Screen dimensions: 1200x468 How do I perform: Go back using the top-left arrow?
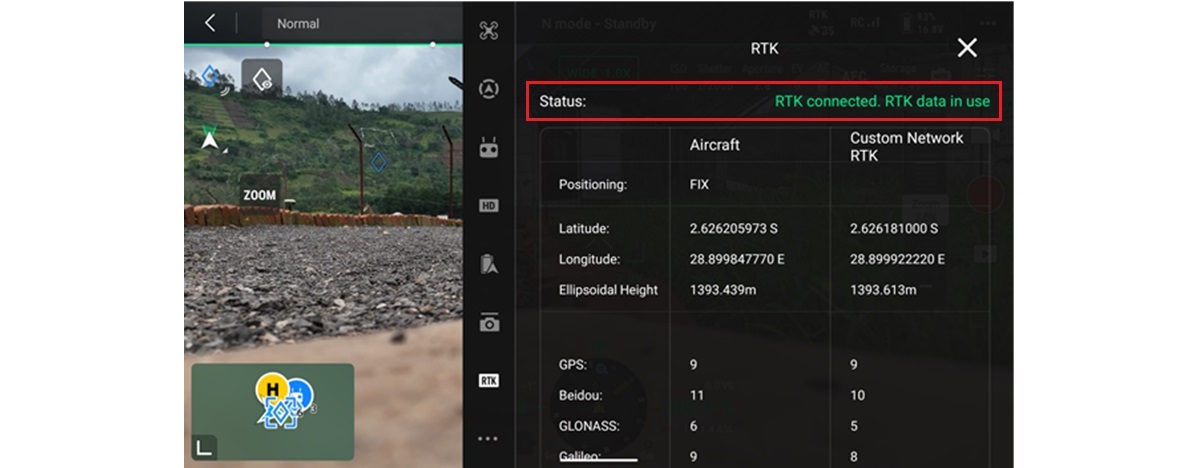[210, 23]
